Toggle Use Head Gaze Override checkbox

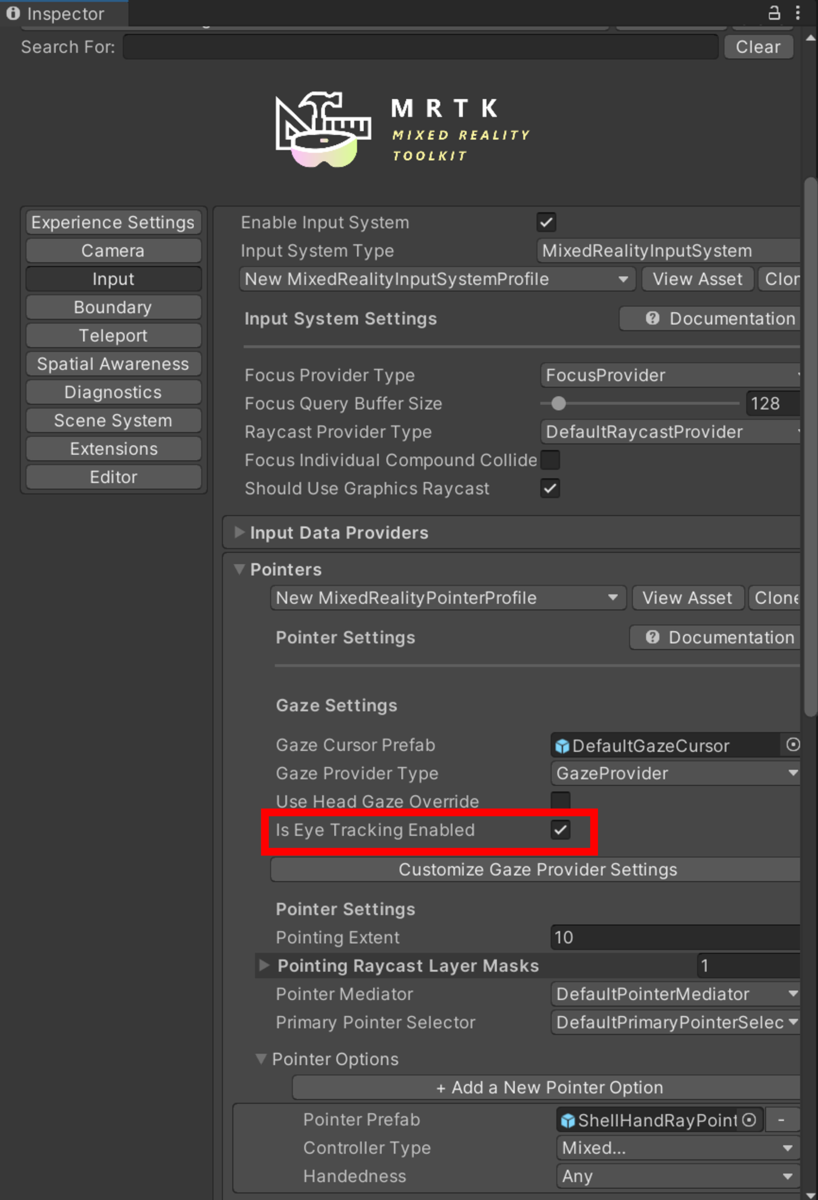[561, 801]
